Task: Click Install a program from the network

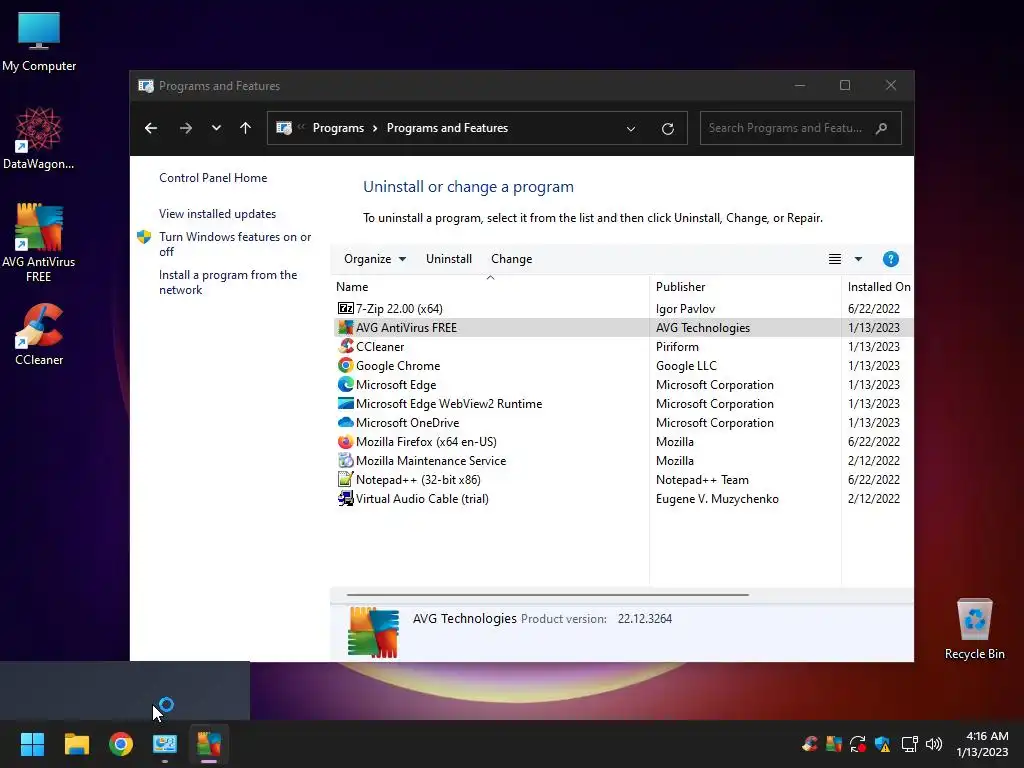Action: pos(228,282)
